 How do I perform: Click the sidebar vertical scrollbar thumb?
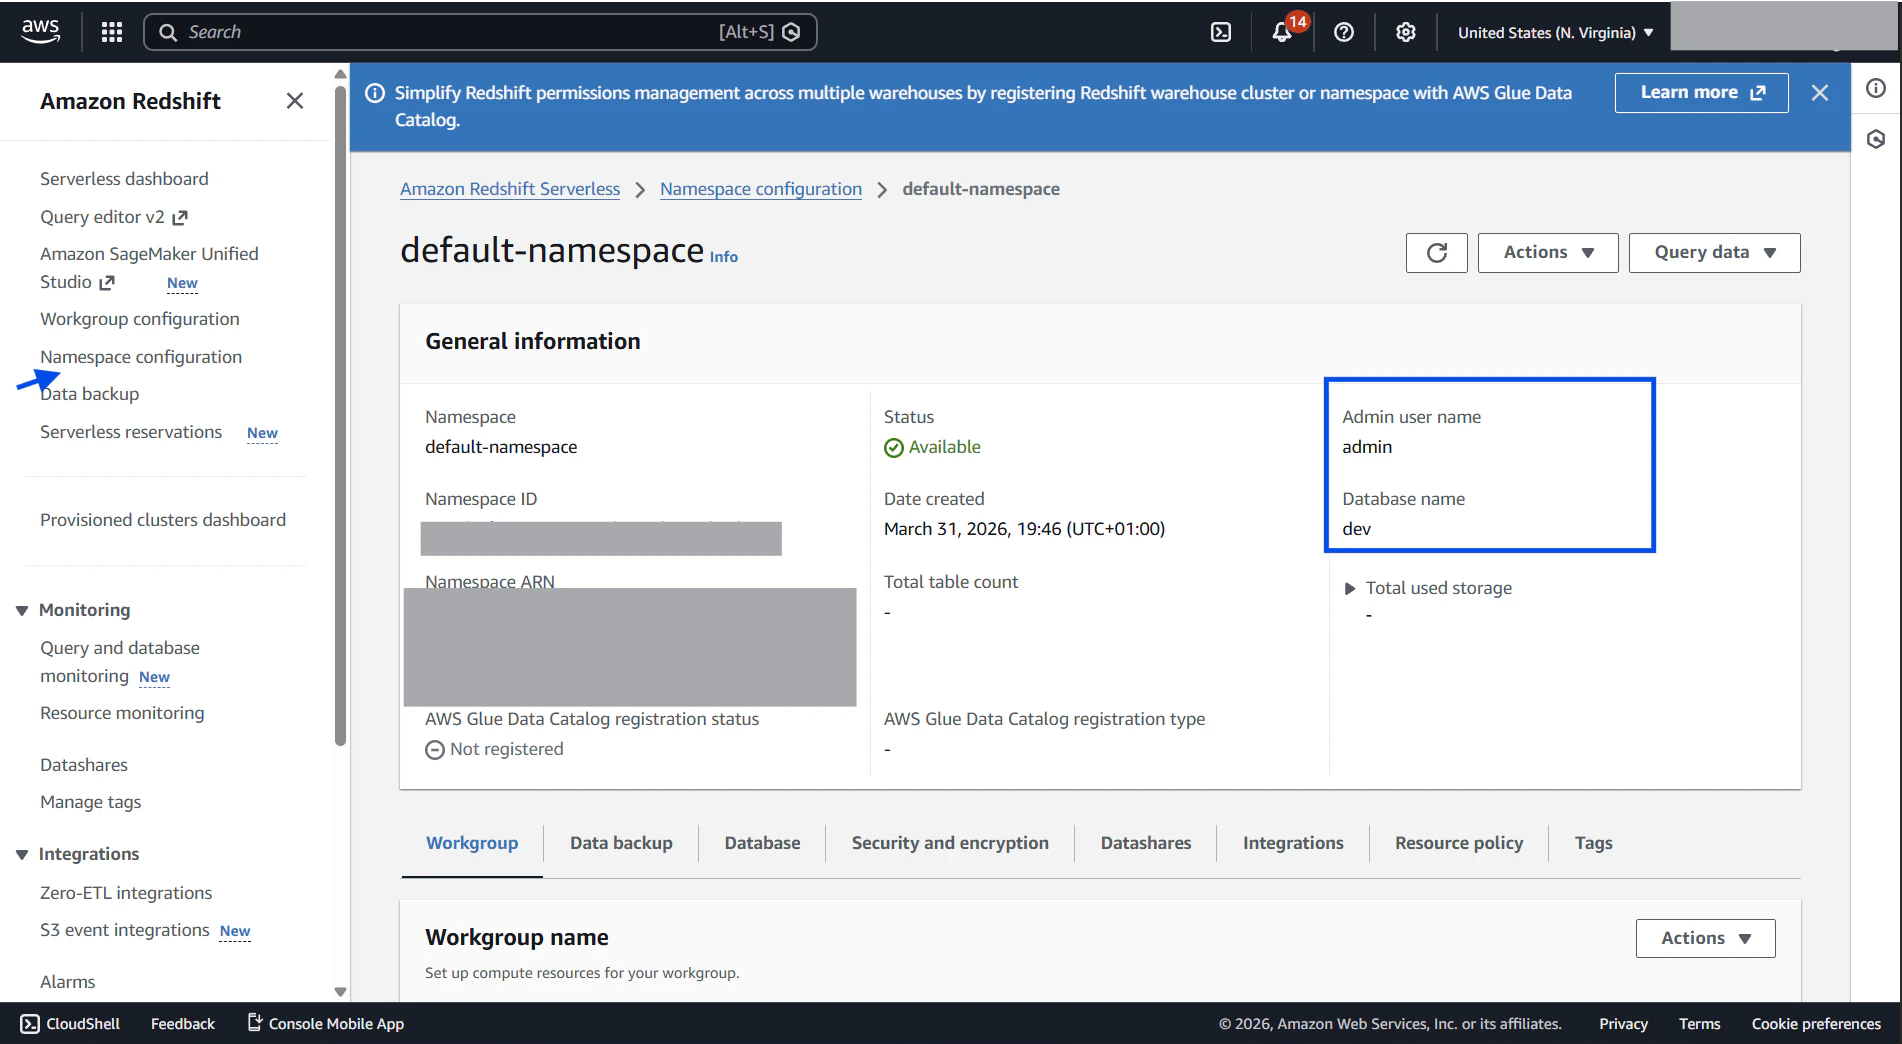[x=340, y=415]
